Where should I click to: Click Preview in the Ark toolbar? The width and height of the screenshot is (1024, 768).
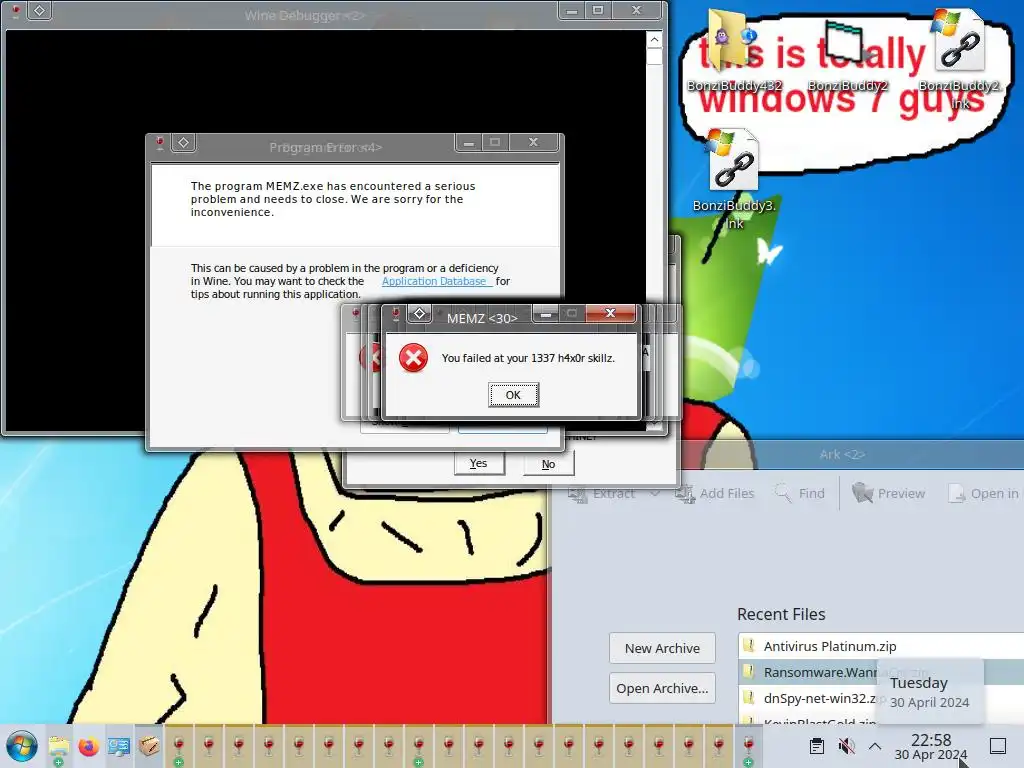(889, 494)
